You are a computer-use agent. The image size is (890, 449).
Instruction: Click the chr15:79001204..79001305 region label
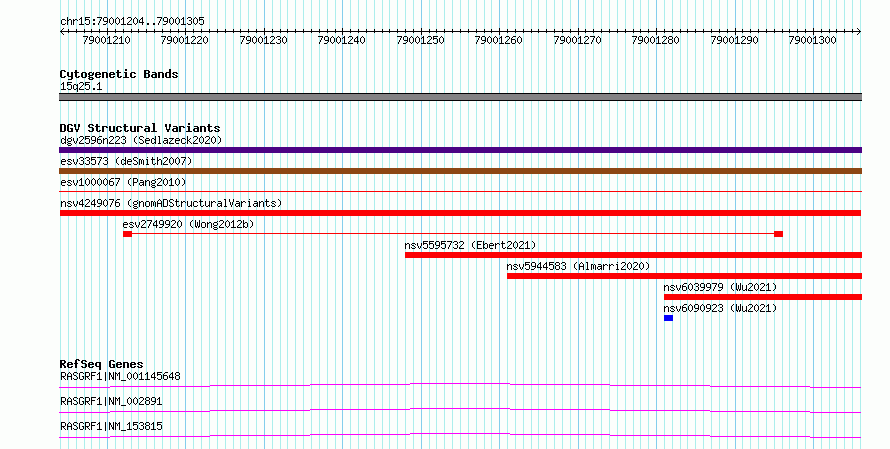[132, 21]
